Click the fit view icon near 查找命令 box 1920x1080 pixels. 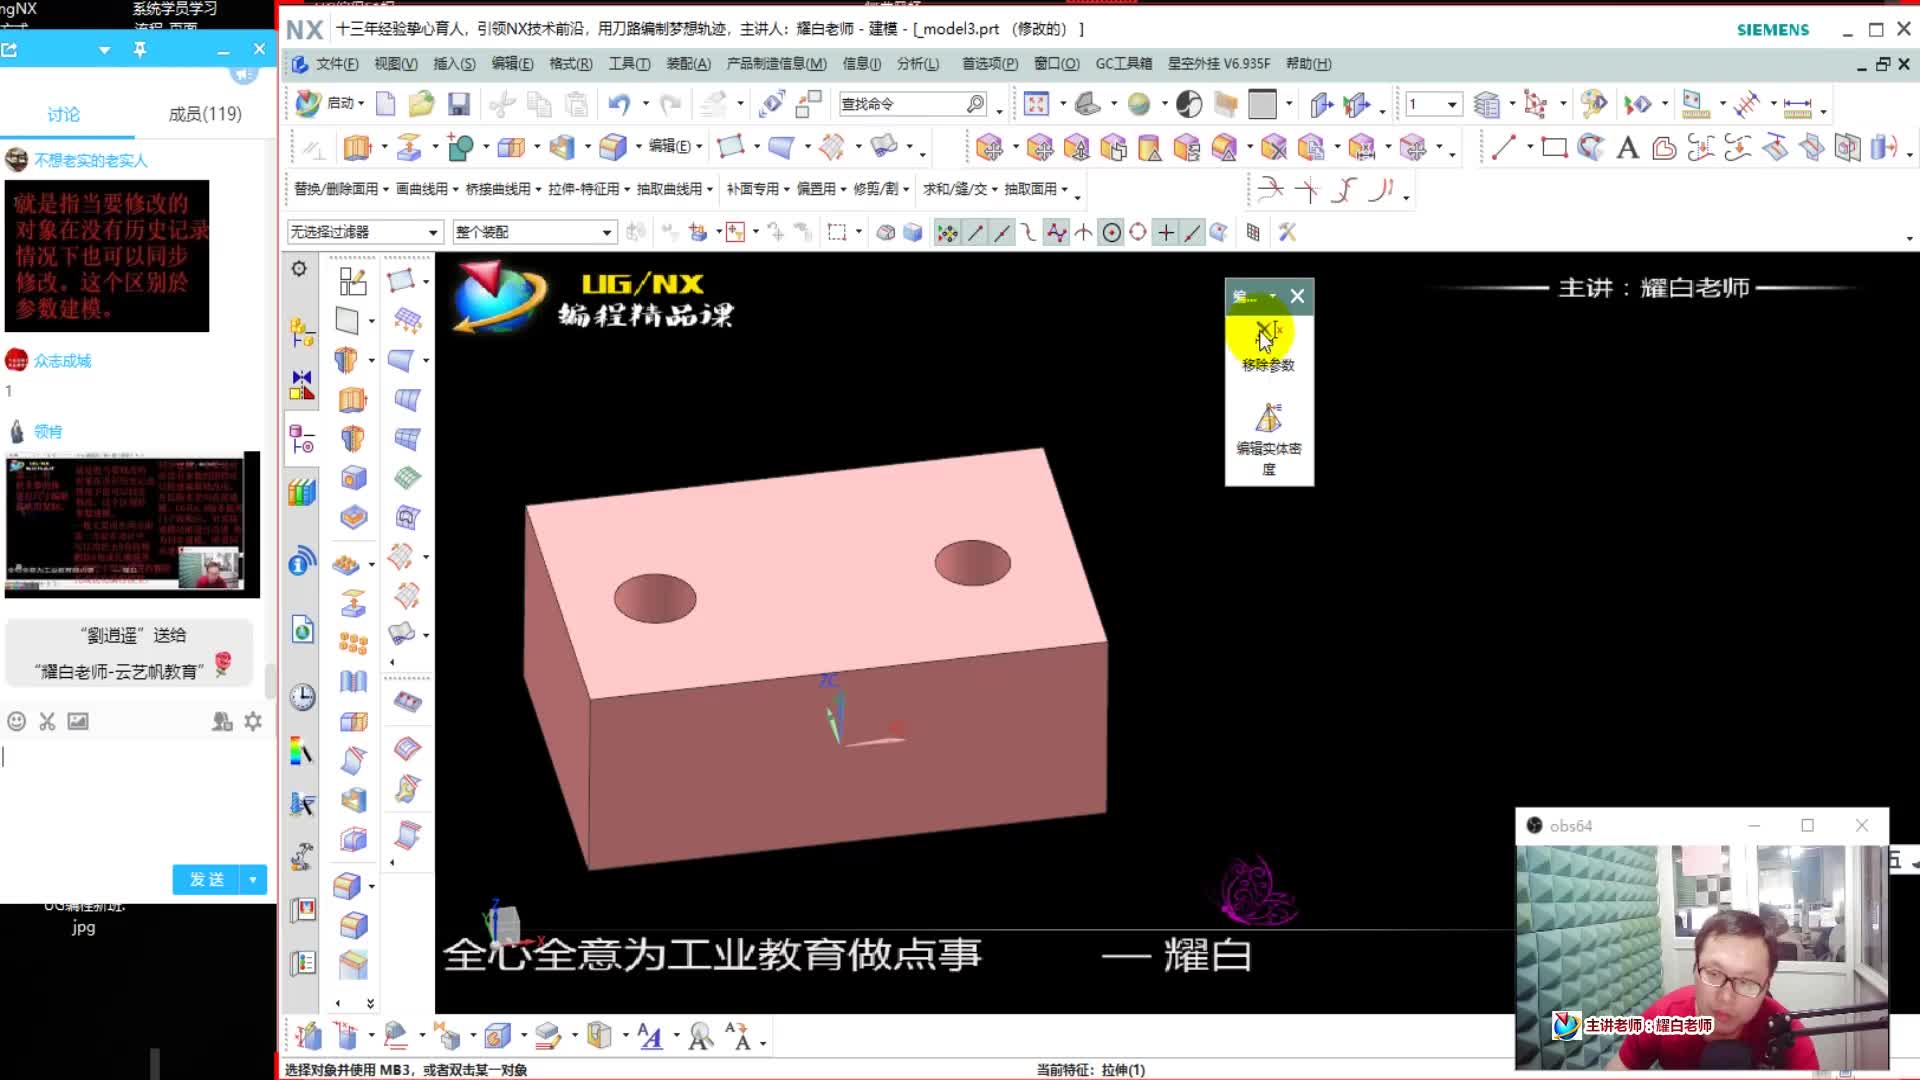1035,103
